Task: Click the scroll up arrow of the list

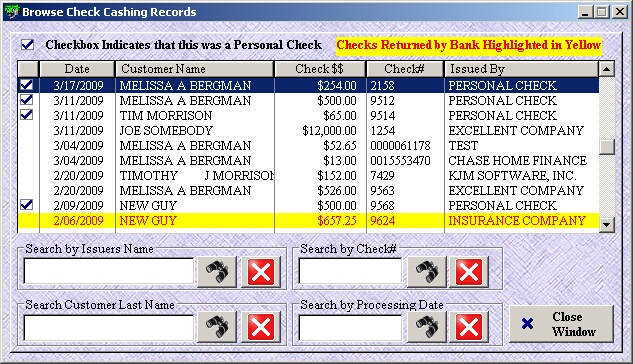Action: 606,69
